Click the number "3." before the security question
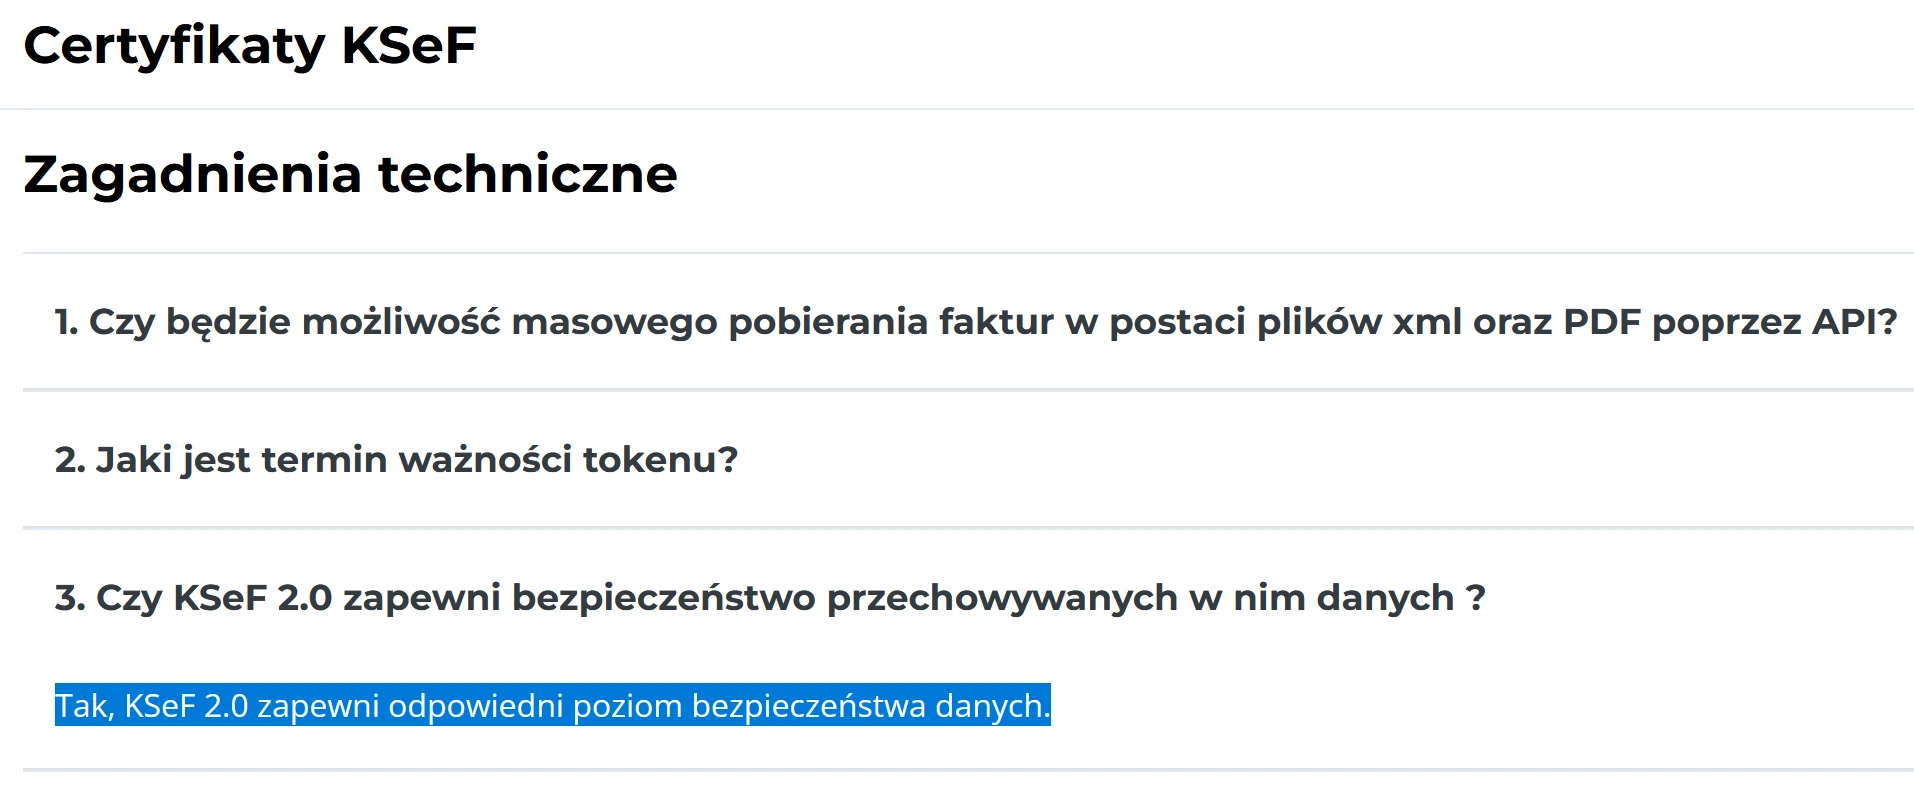 point(70,598)
